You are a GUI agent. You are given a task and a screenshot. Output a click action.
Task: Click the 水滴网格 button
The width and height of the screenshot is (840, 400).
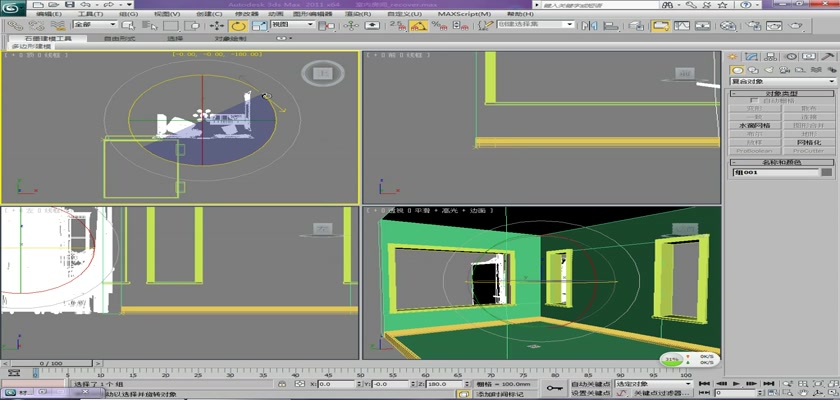pos(755,125)
